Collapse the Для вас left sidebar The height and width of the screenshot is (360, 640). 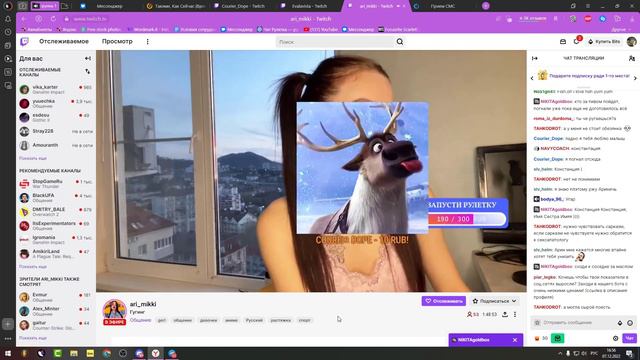tap(88, 58)
